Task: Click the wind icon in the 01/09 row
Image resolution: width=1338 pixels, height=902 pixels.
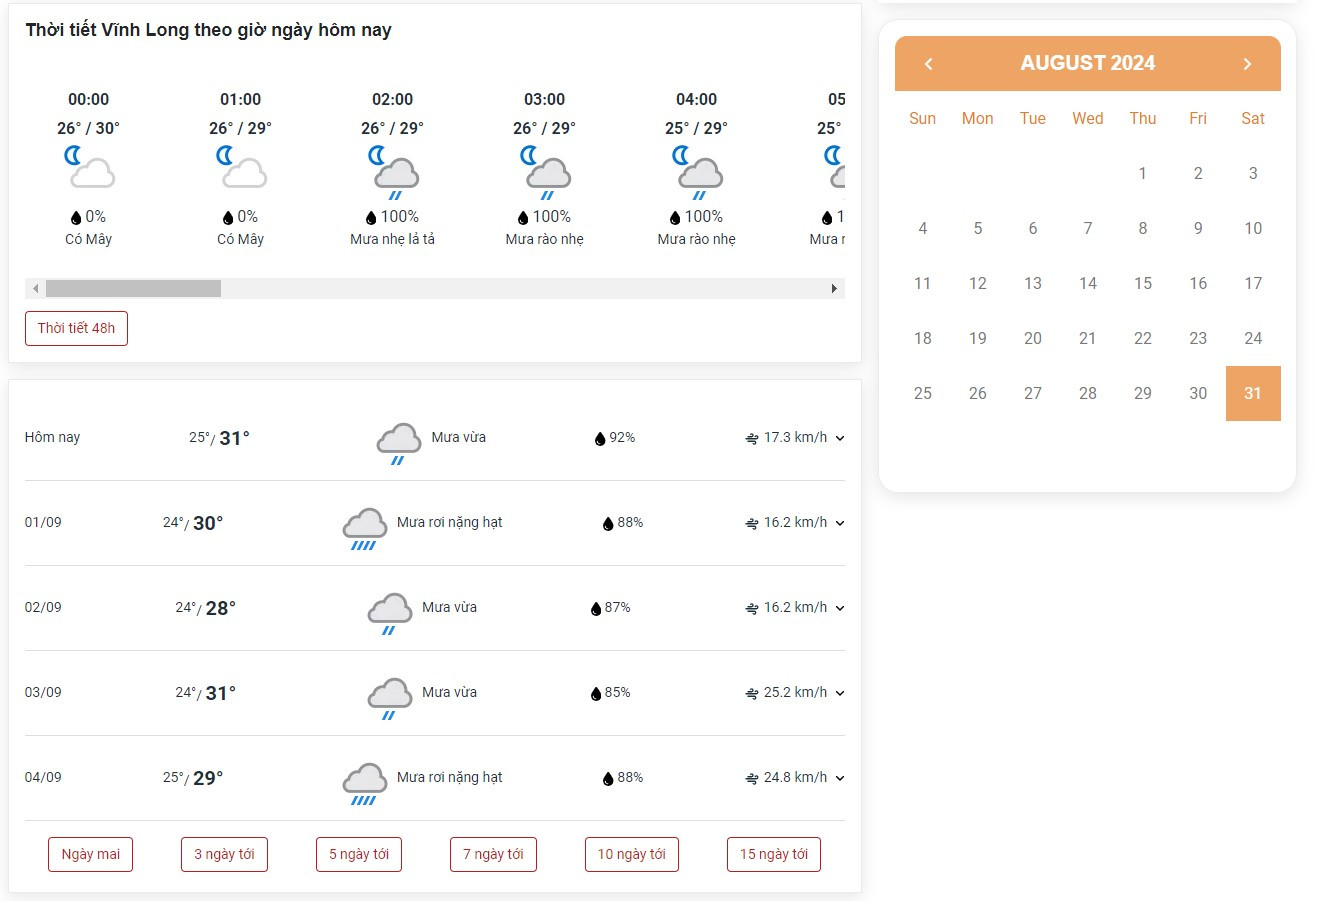Action: click(x=752, y=524)
